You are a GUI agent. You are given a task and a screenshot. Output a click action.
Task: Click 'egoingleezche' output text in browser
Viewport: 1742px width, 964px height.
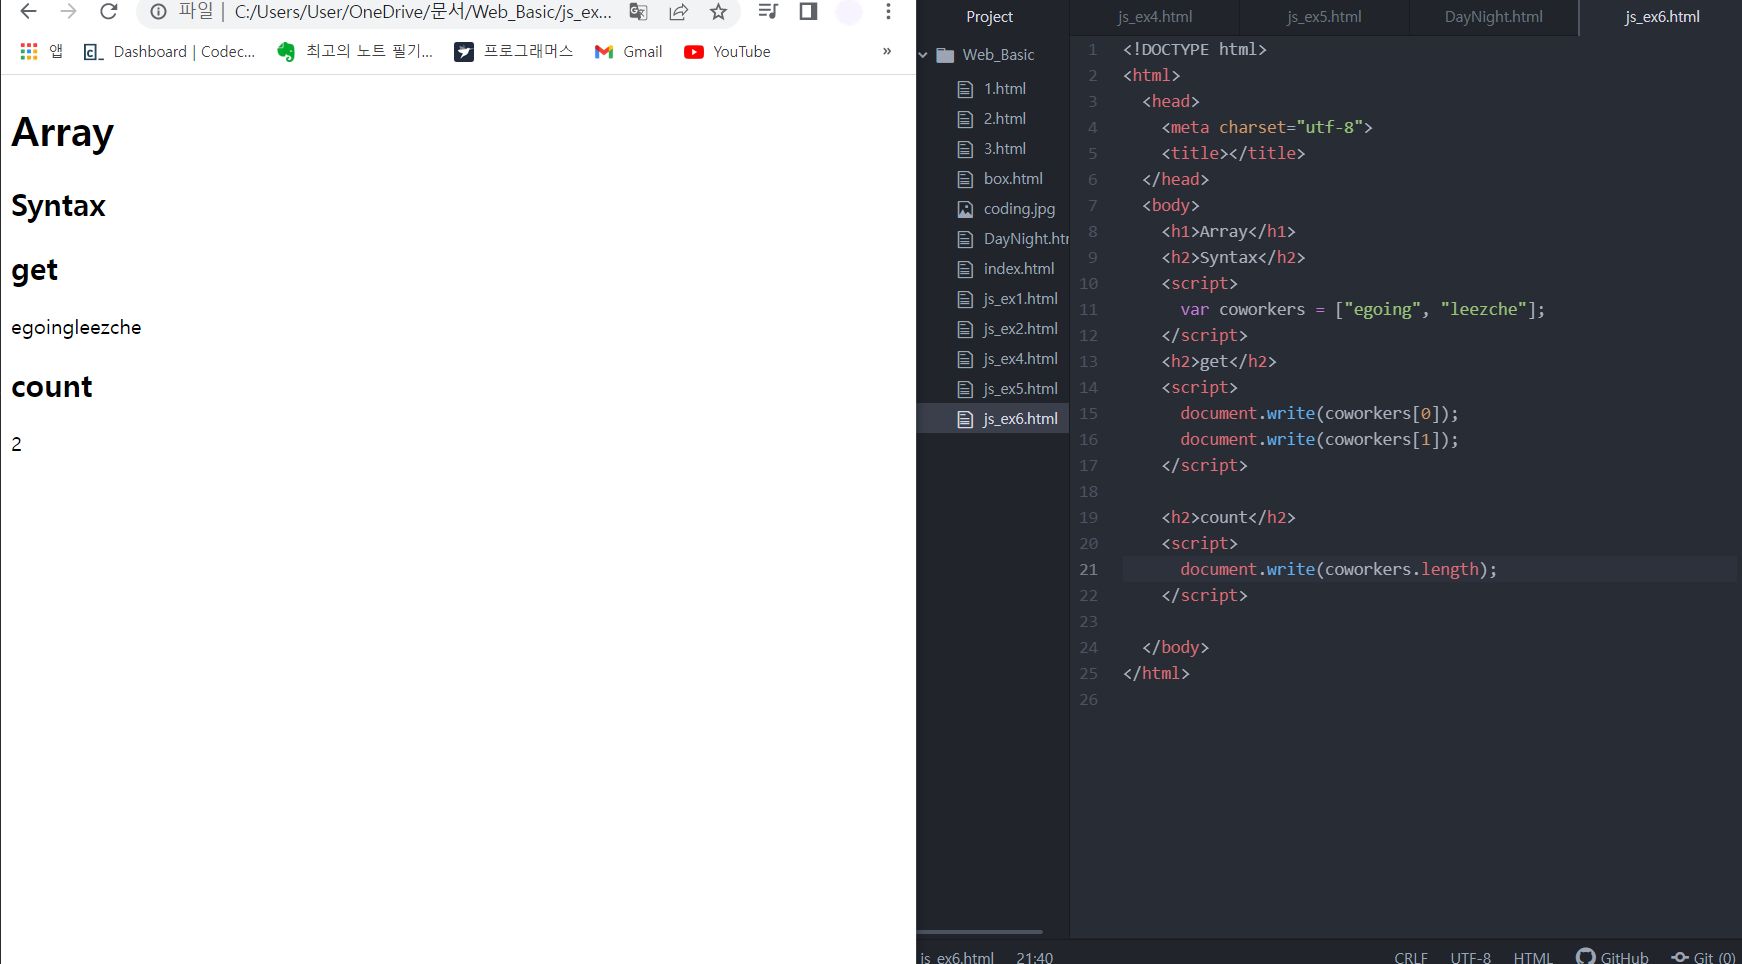click(76, 328)
